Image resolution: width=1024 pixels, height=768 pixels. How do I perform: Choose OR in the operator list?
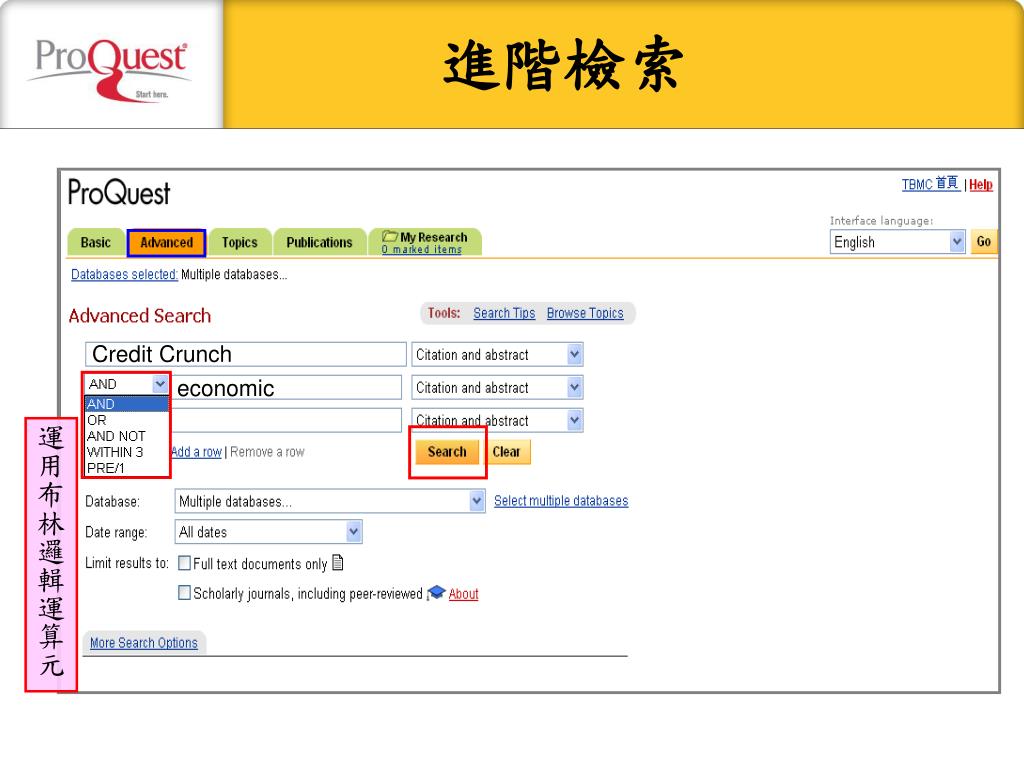pyautogui.click(x=127, y=420)
